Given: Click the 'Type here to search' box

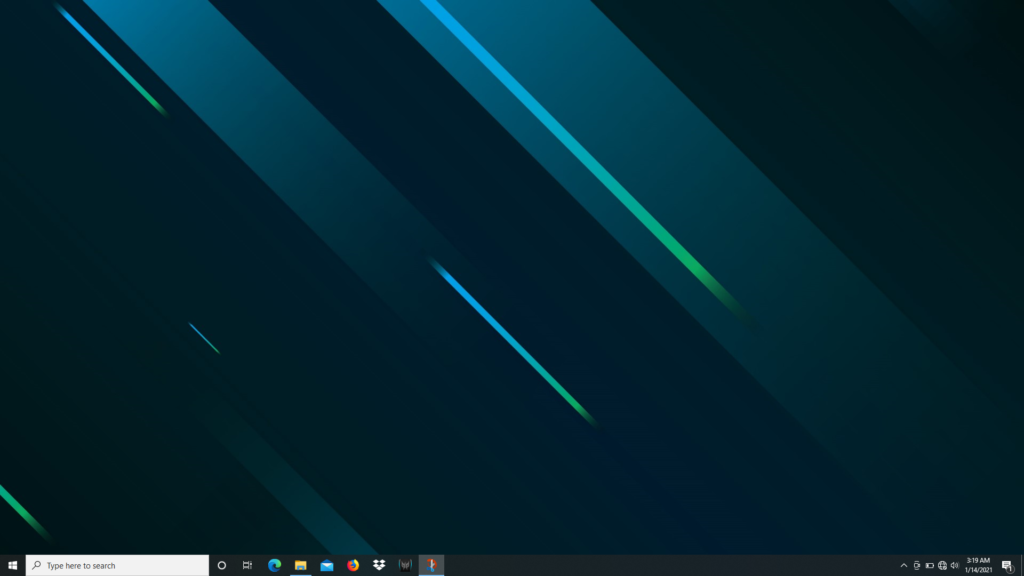Looking at the screenshot, I should pyautogui.click(x=118, y=566).
